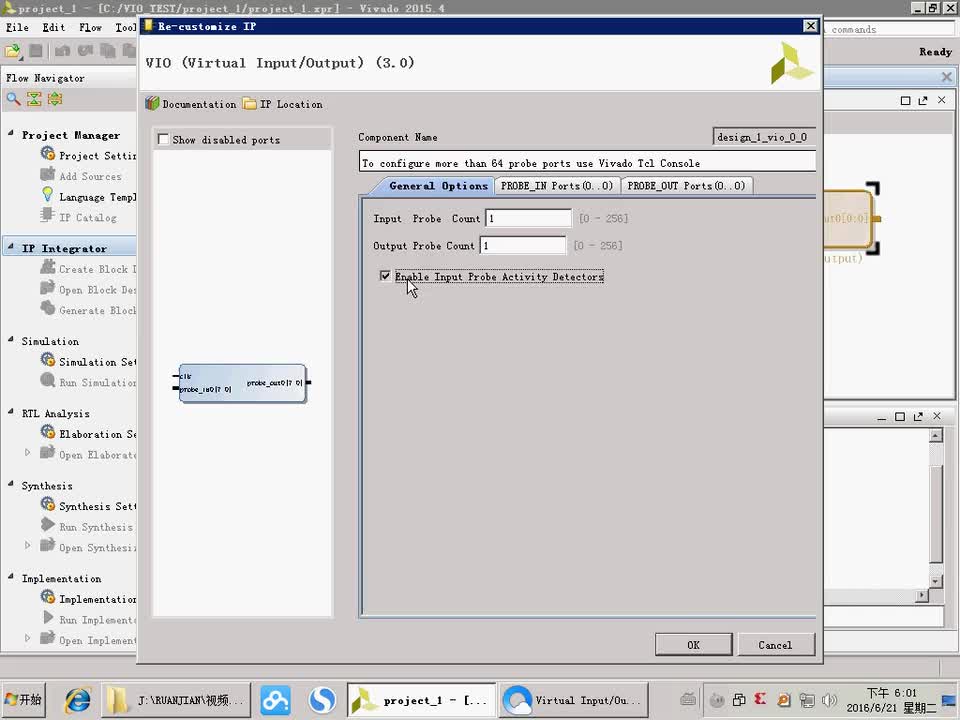The image size is (960, 720).
Task: Open the J:\RUANJIAN folder taskbar button
Action: point(176,700)
